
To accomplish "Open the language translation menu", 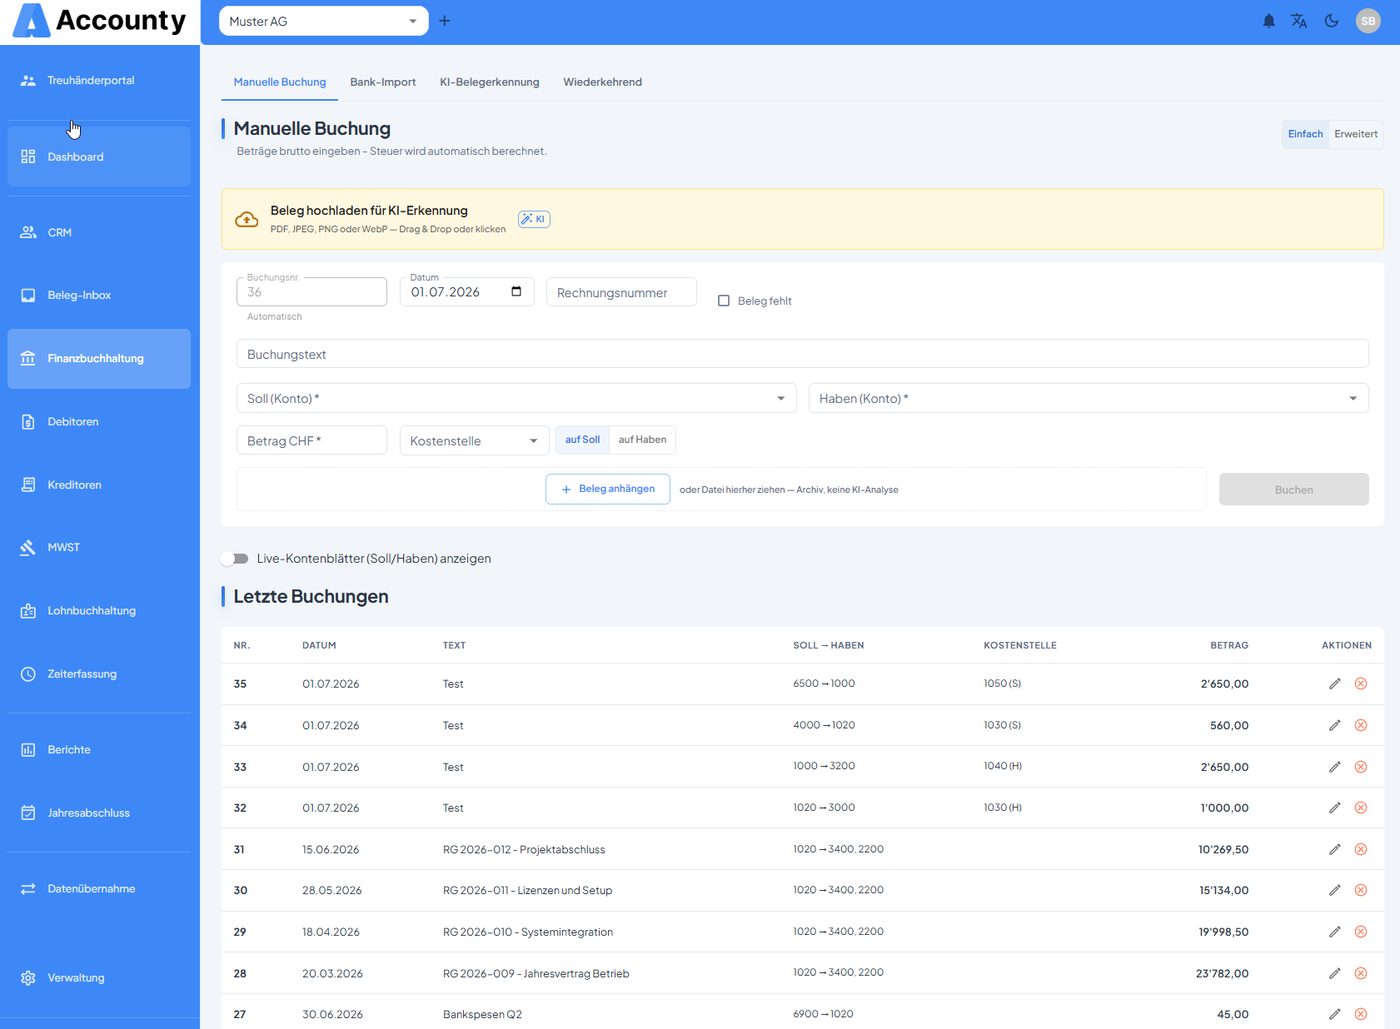I will coord(1299,21).
